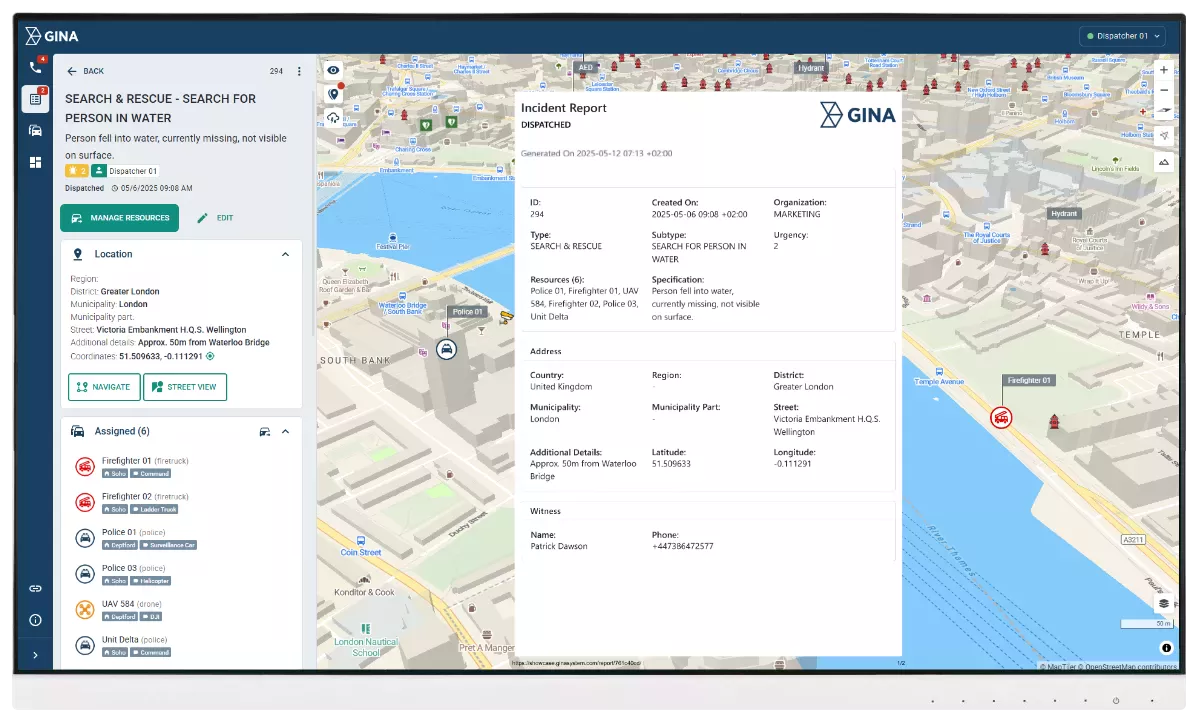Click the report URL at the page bottom
The image size is (1200, 718).
[x=576, y=662]
